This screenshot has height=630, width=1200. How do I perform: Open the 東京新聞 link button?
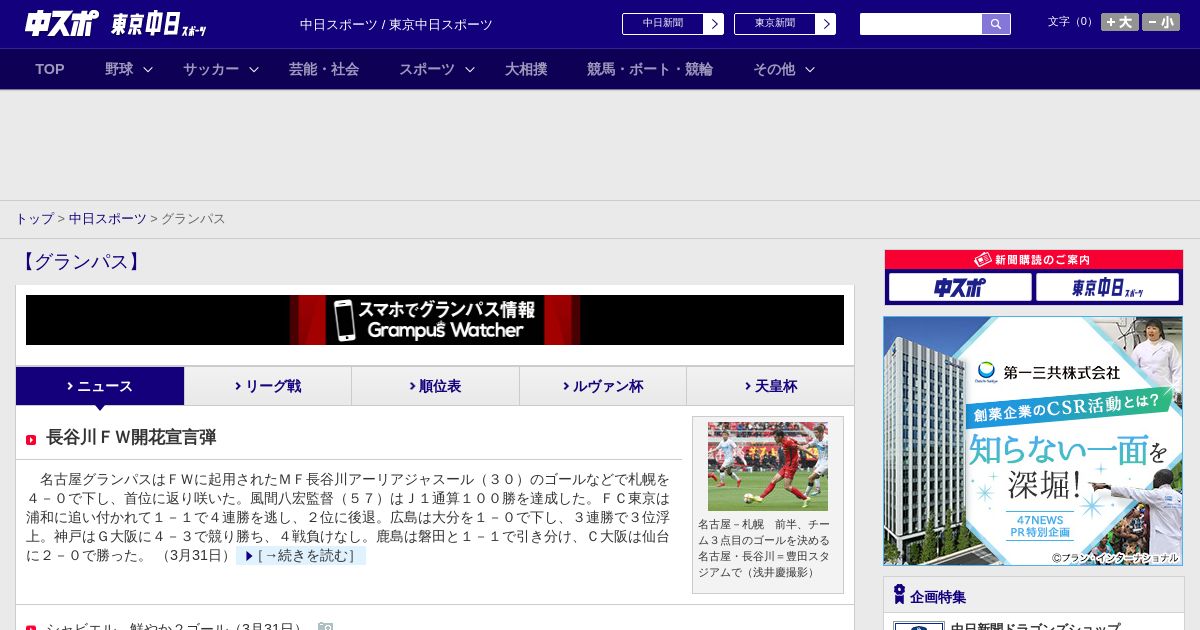pos(775,23)
